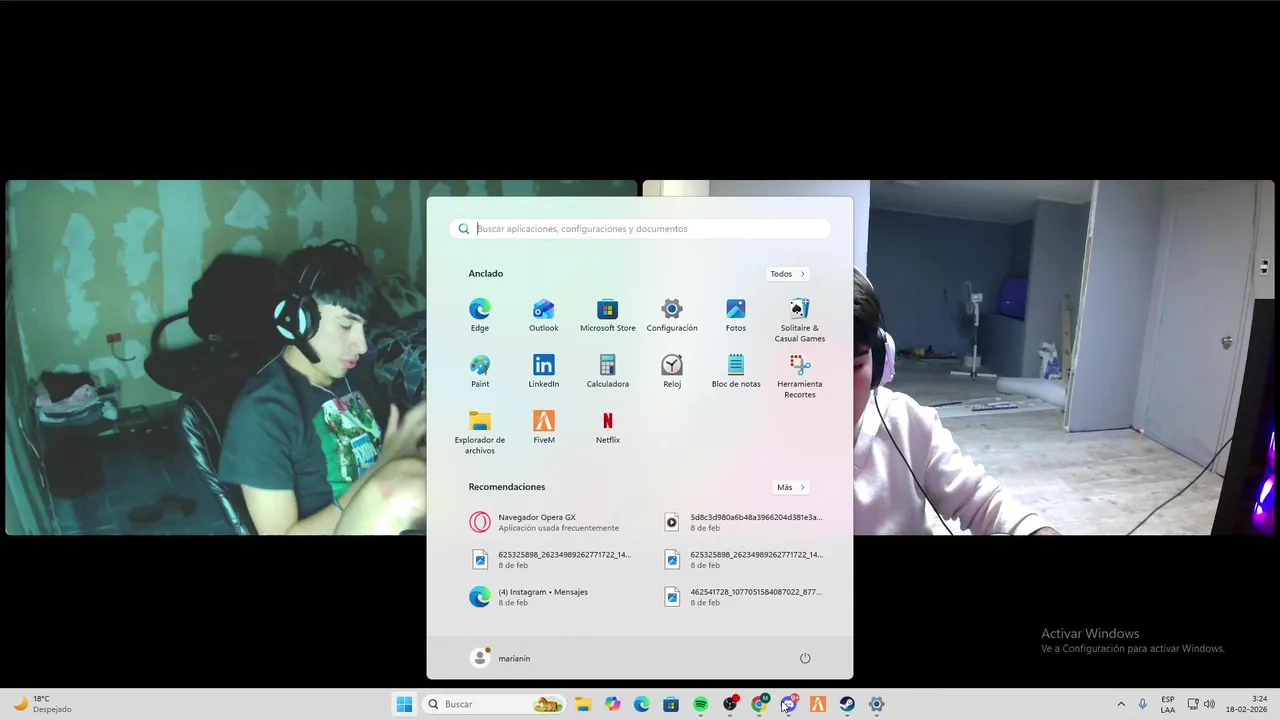The height and width of the screenshot is (720, 1280).
Task: Click the taskbar Buscar search box
Action: 494,704
